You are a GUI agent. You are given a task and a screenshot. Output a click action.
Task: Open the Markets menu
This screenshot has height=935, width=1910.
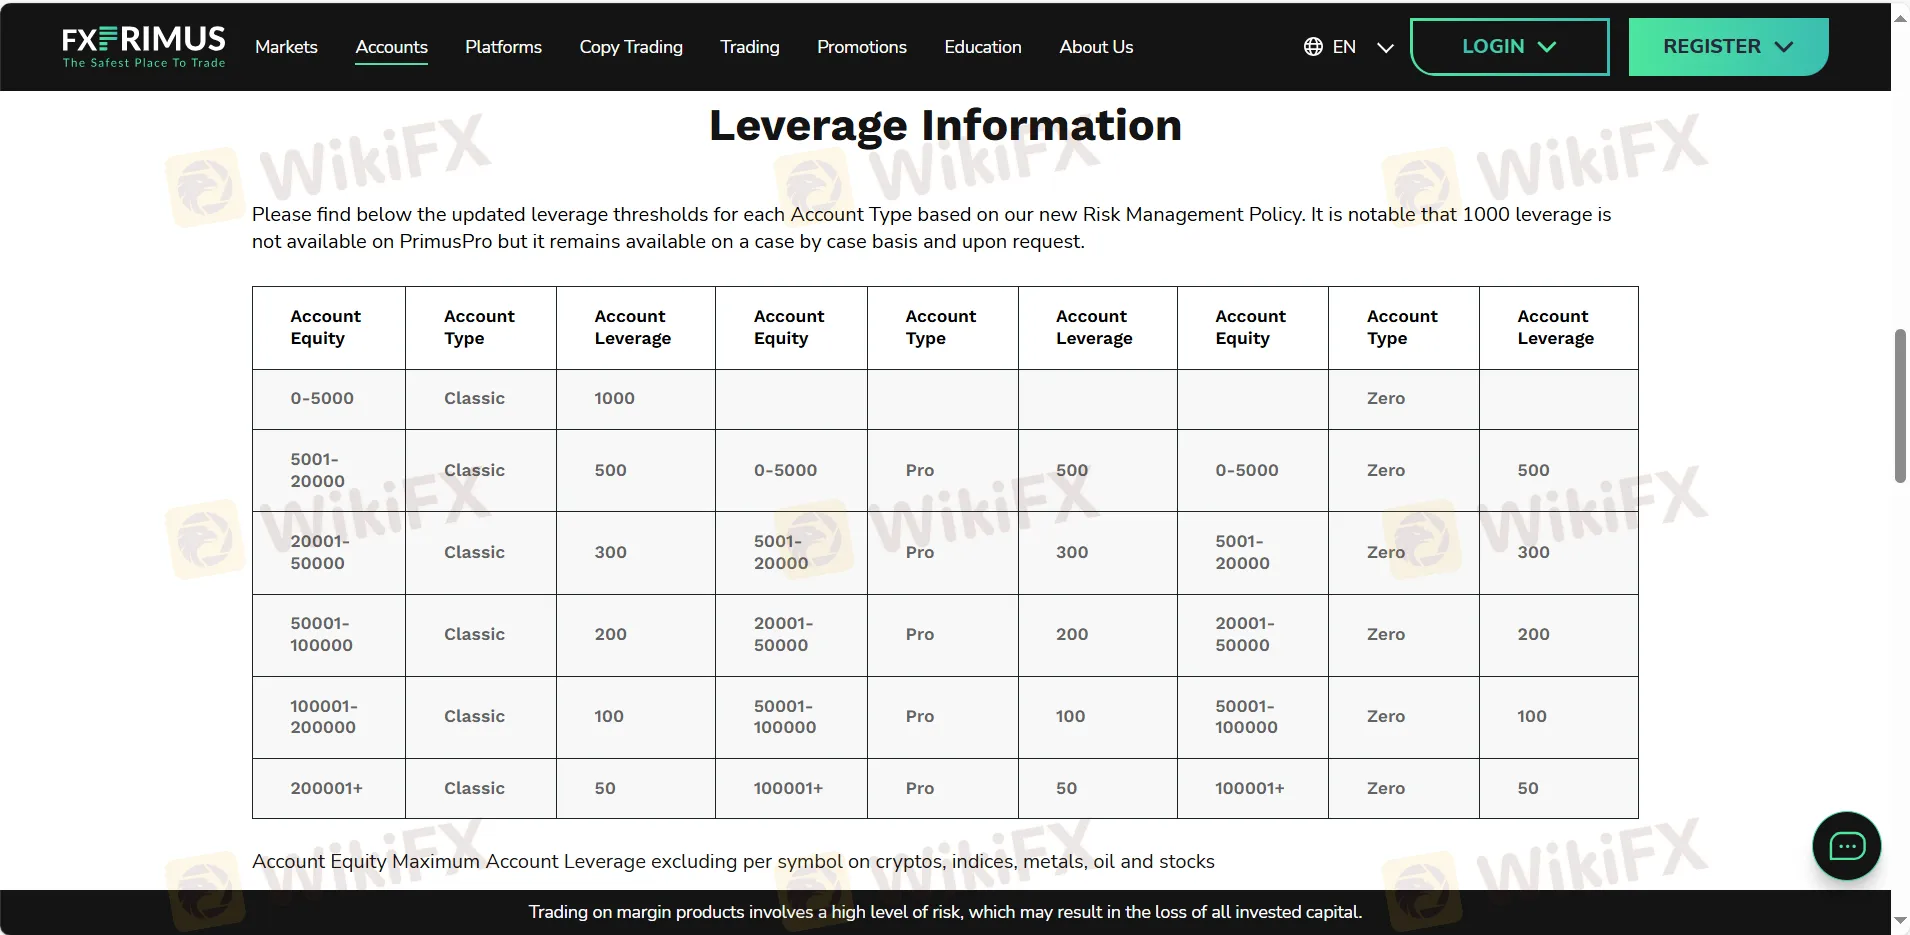286,47
